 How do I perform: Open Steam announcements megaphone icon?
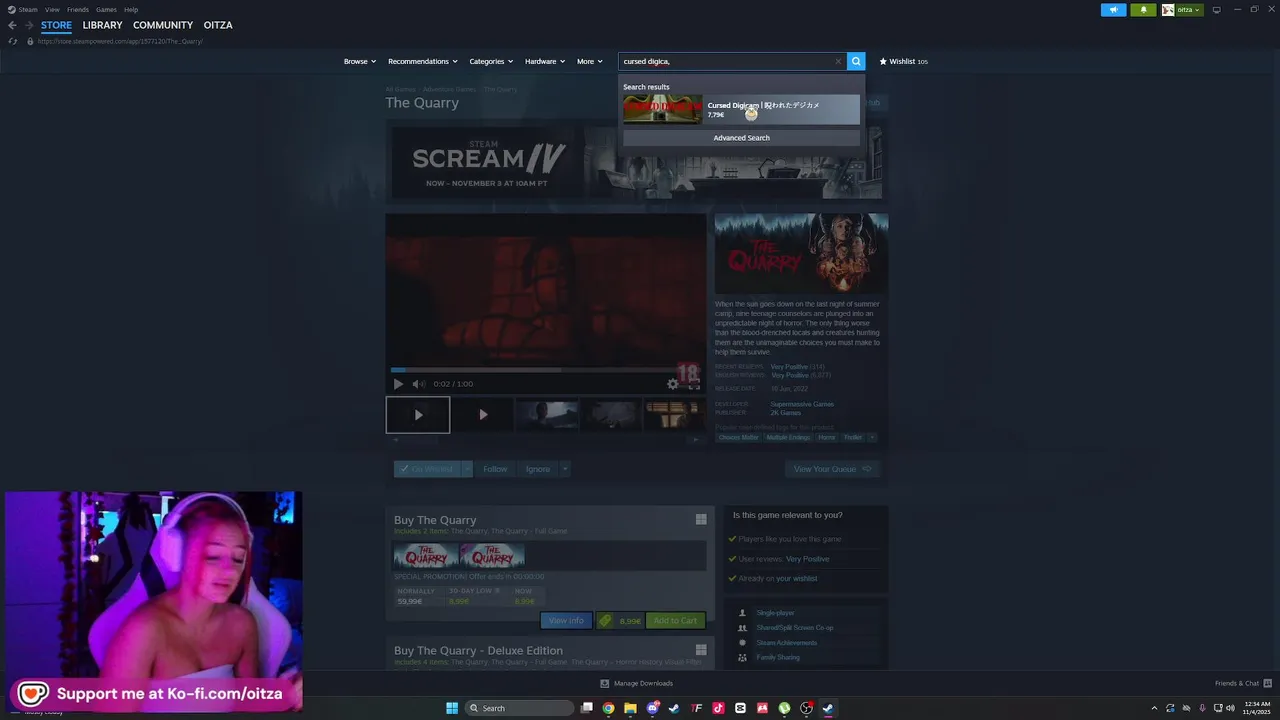(x=1113, y=10)
